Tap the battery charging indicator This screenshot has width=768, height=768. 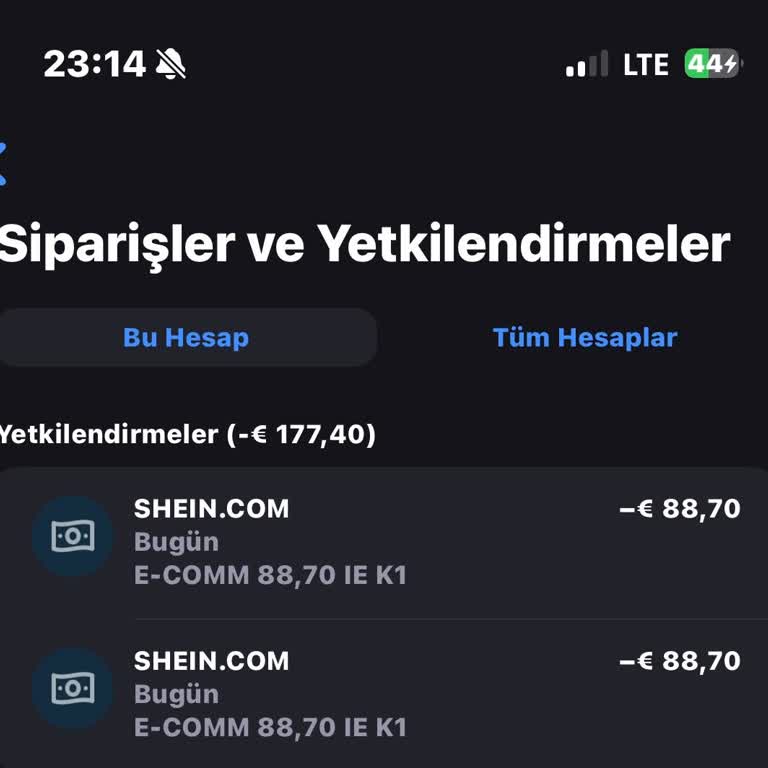pos(712,64)
